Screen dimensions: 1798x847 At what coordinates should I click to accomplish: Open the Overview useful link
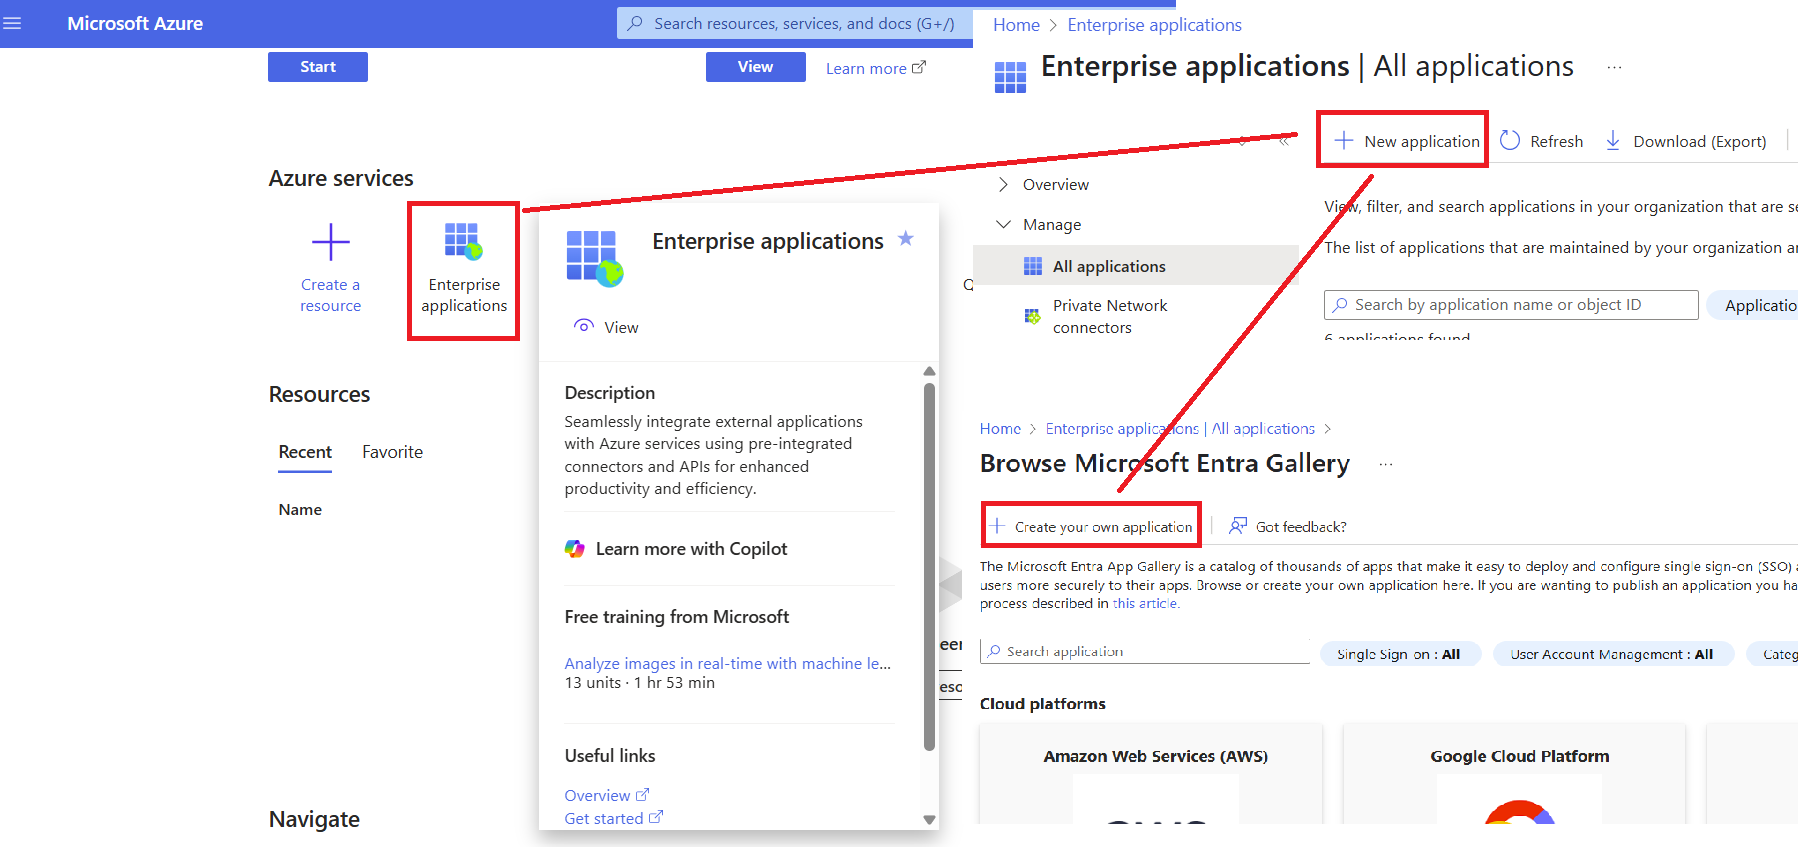pyautogui.click(x=607, y=795)
